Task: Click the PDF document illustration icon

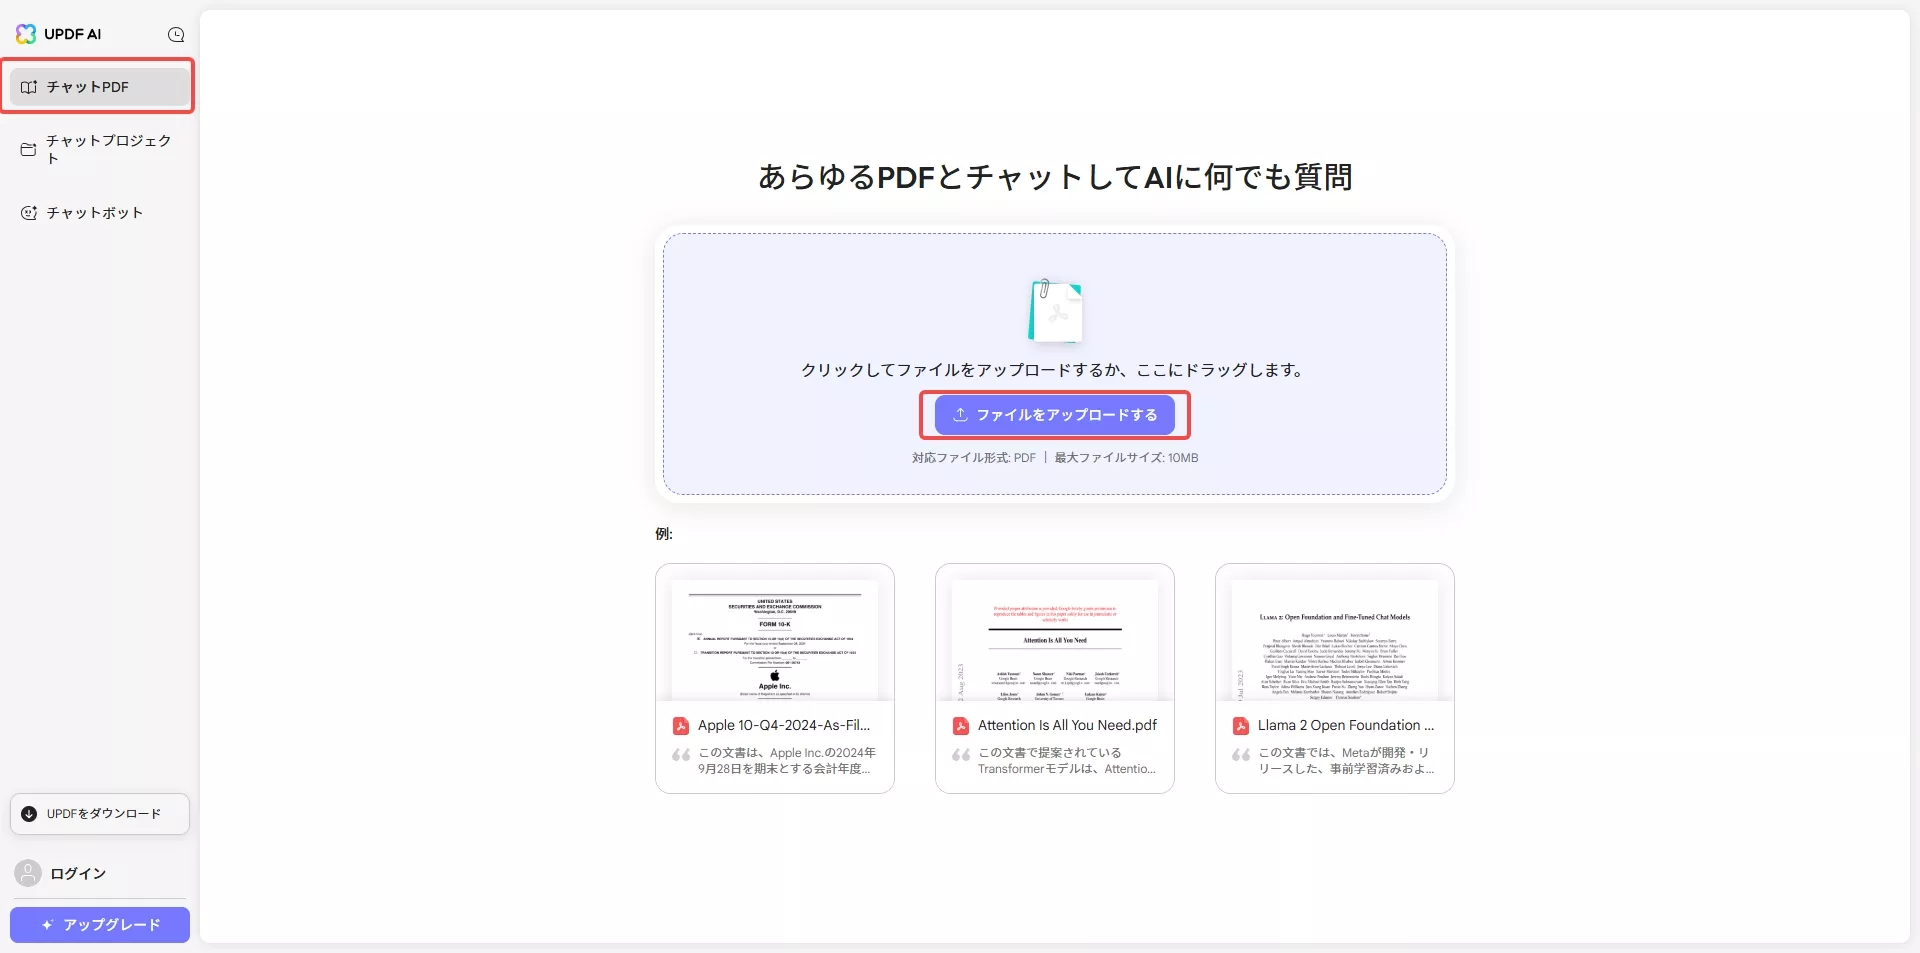Action: (1055, 311)
